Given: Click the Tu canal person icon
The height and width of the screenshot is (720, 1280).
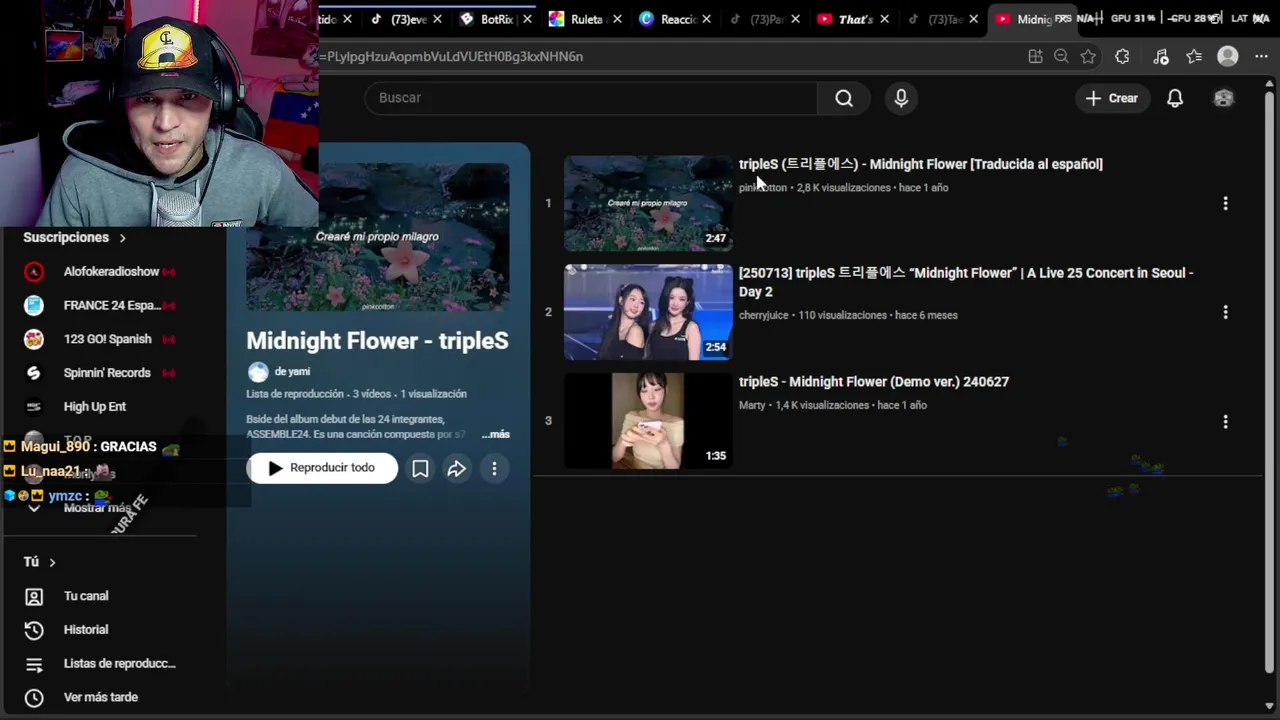Looking at the screenshot, I should [34, 596].
